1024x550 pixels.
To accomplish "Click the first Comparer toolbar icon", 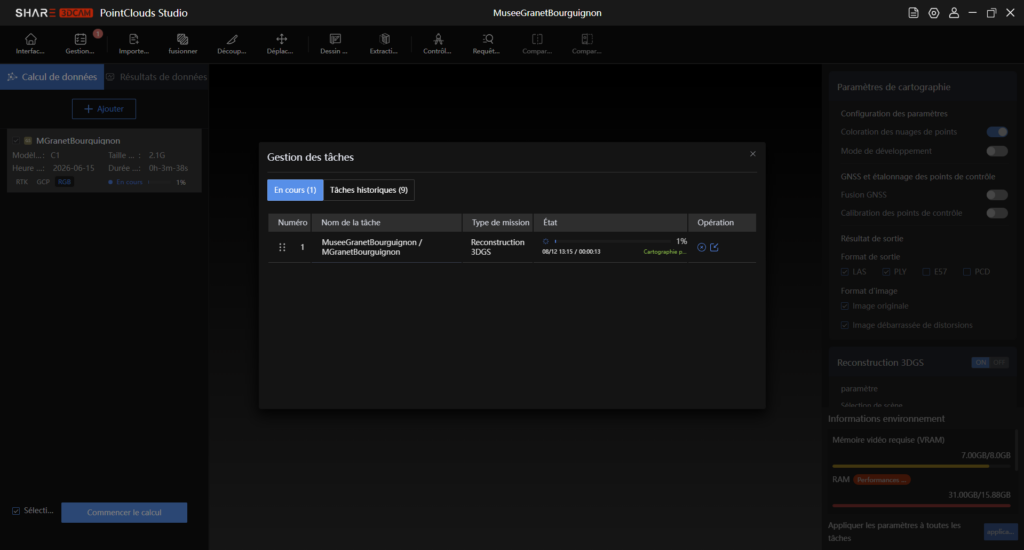I will (x=537, y=39).
